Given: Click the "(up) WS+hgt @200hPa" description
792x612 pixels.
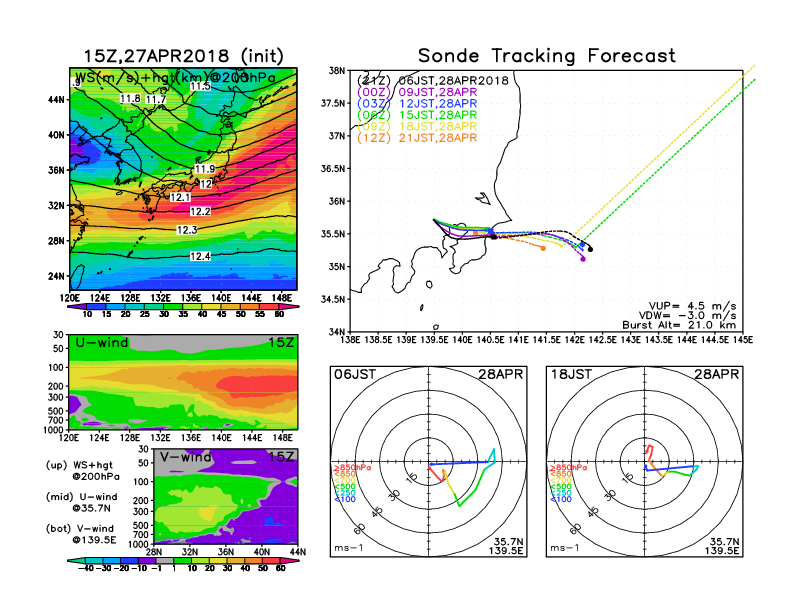Looking at the screenshot, I should (82, 471).
